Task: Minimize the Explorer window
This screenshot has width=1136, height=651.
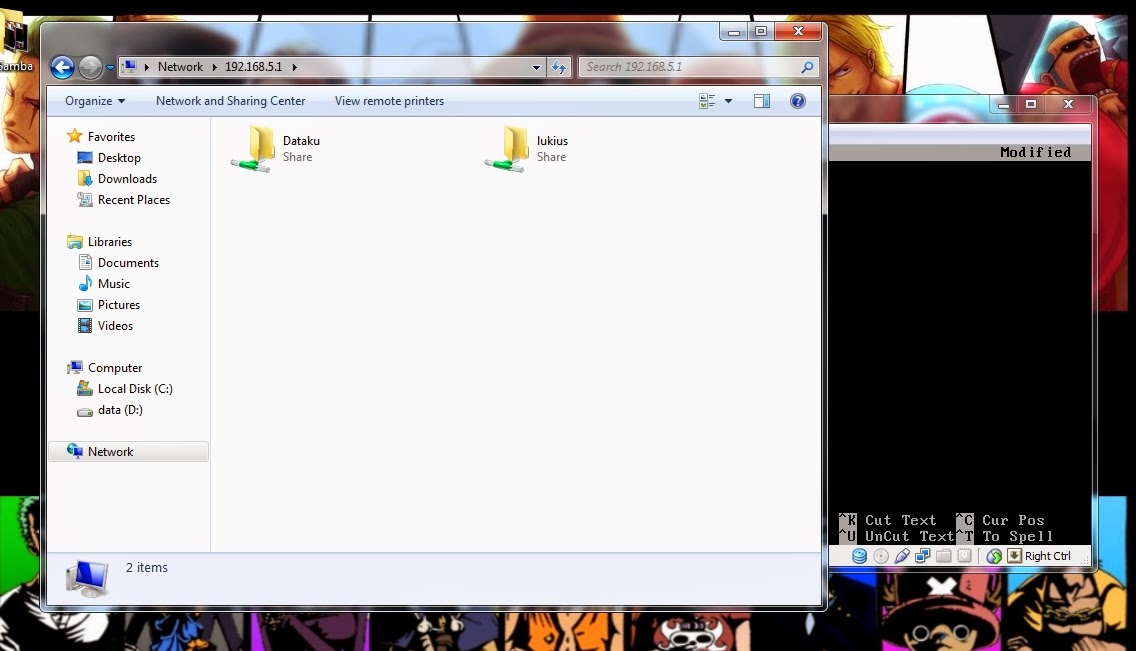Action: (734, 31)
